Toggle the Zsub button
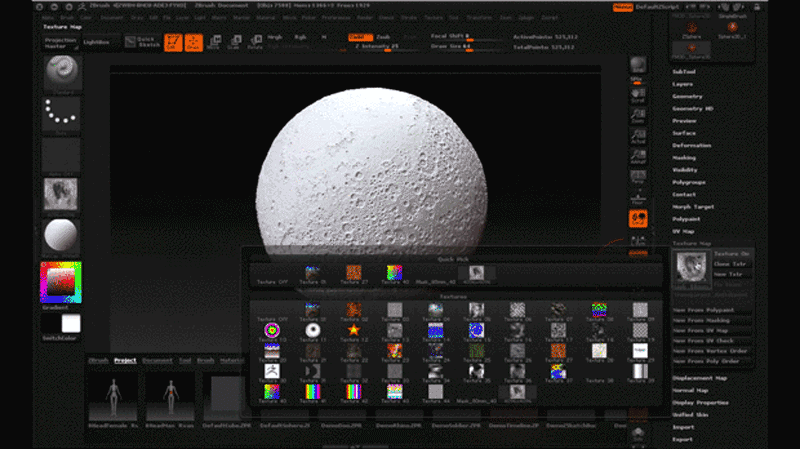This screenshot has height=449, width=800. [383, 37]
